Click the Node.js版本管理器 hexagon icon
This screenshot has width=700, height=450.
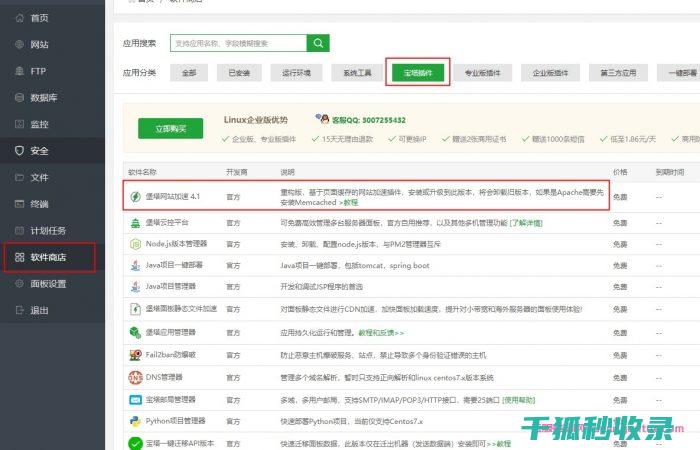click(135, 244)
